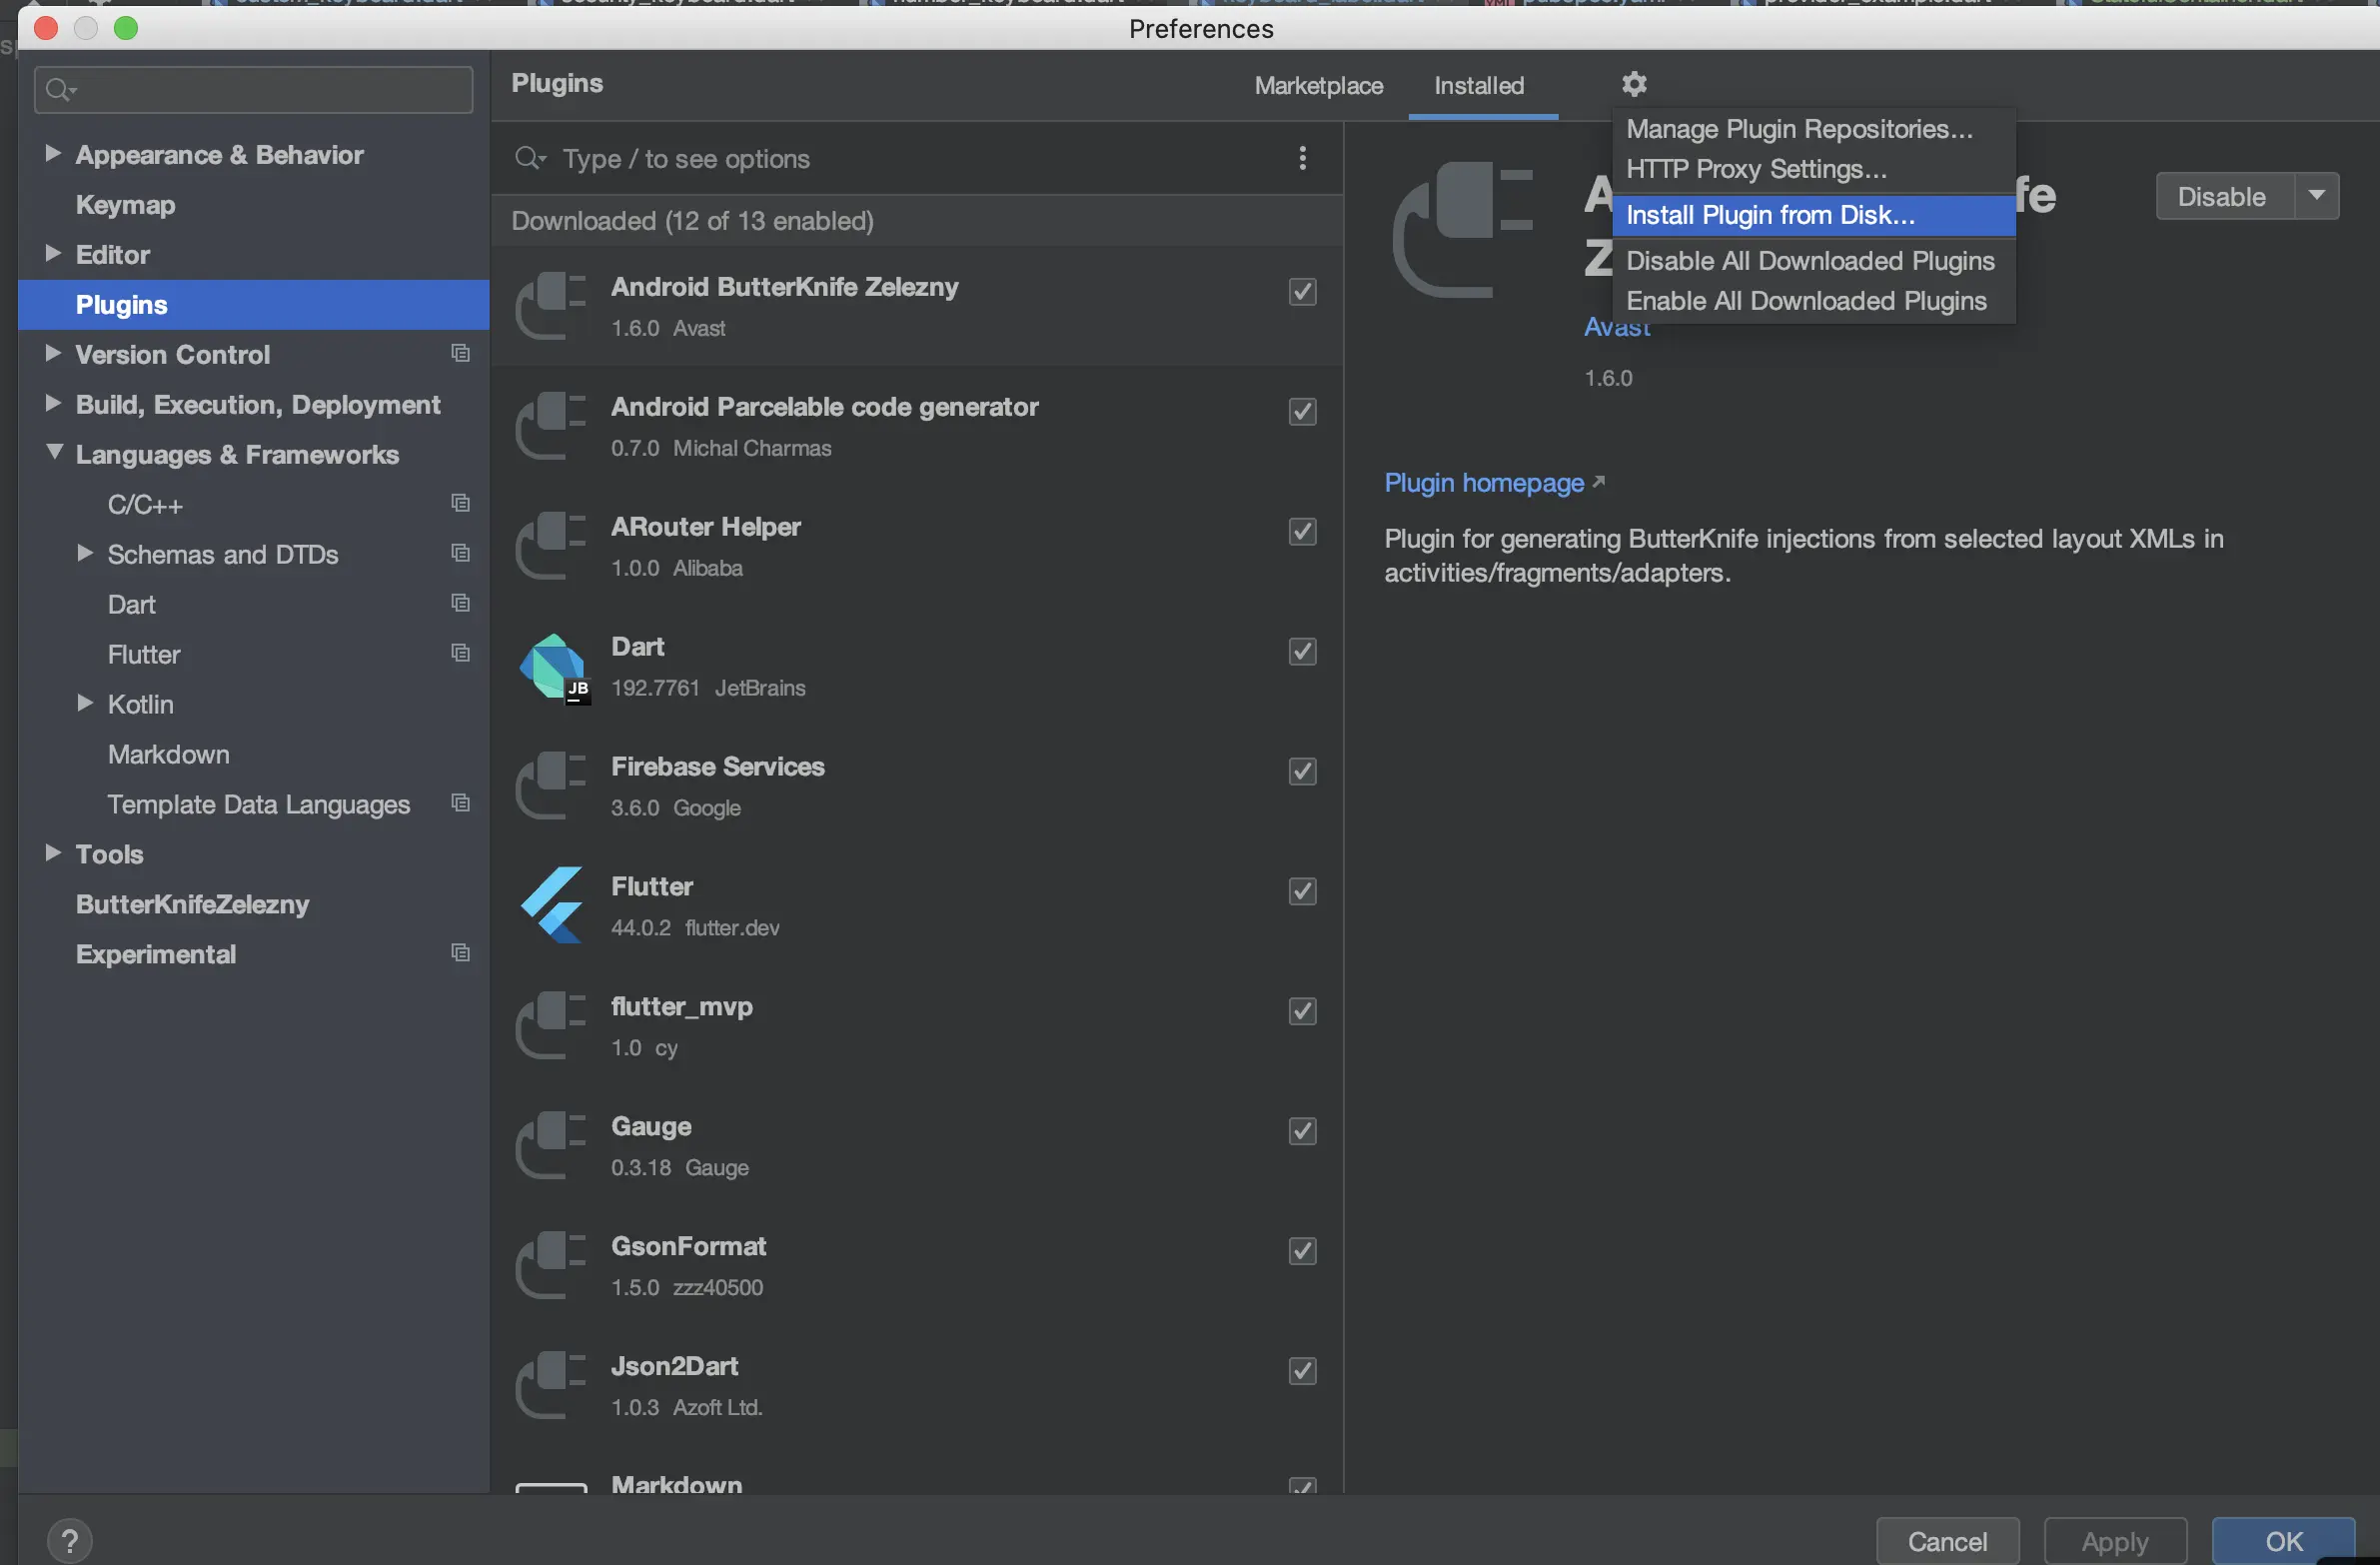Image resolution: width=2380 pixels, height=1565 pixels.
Task: Click the help question mark button
Action: [x=70, y=1540]
